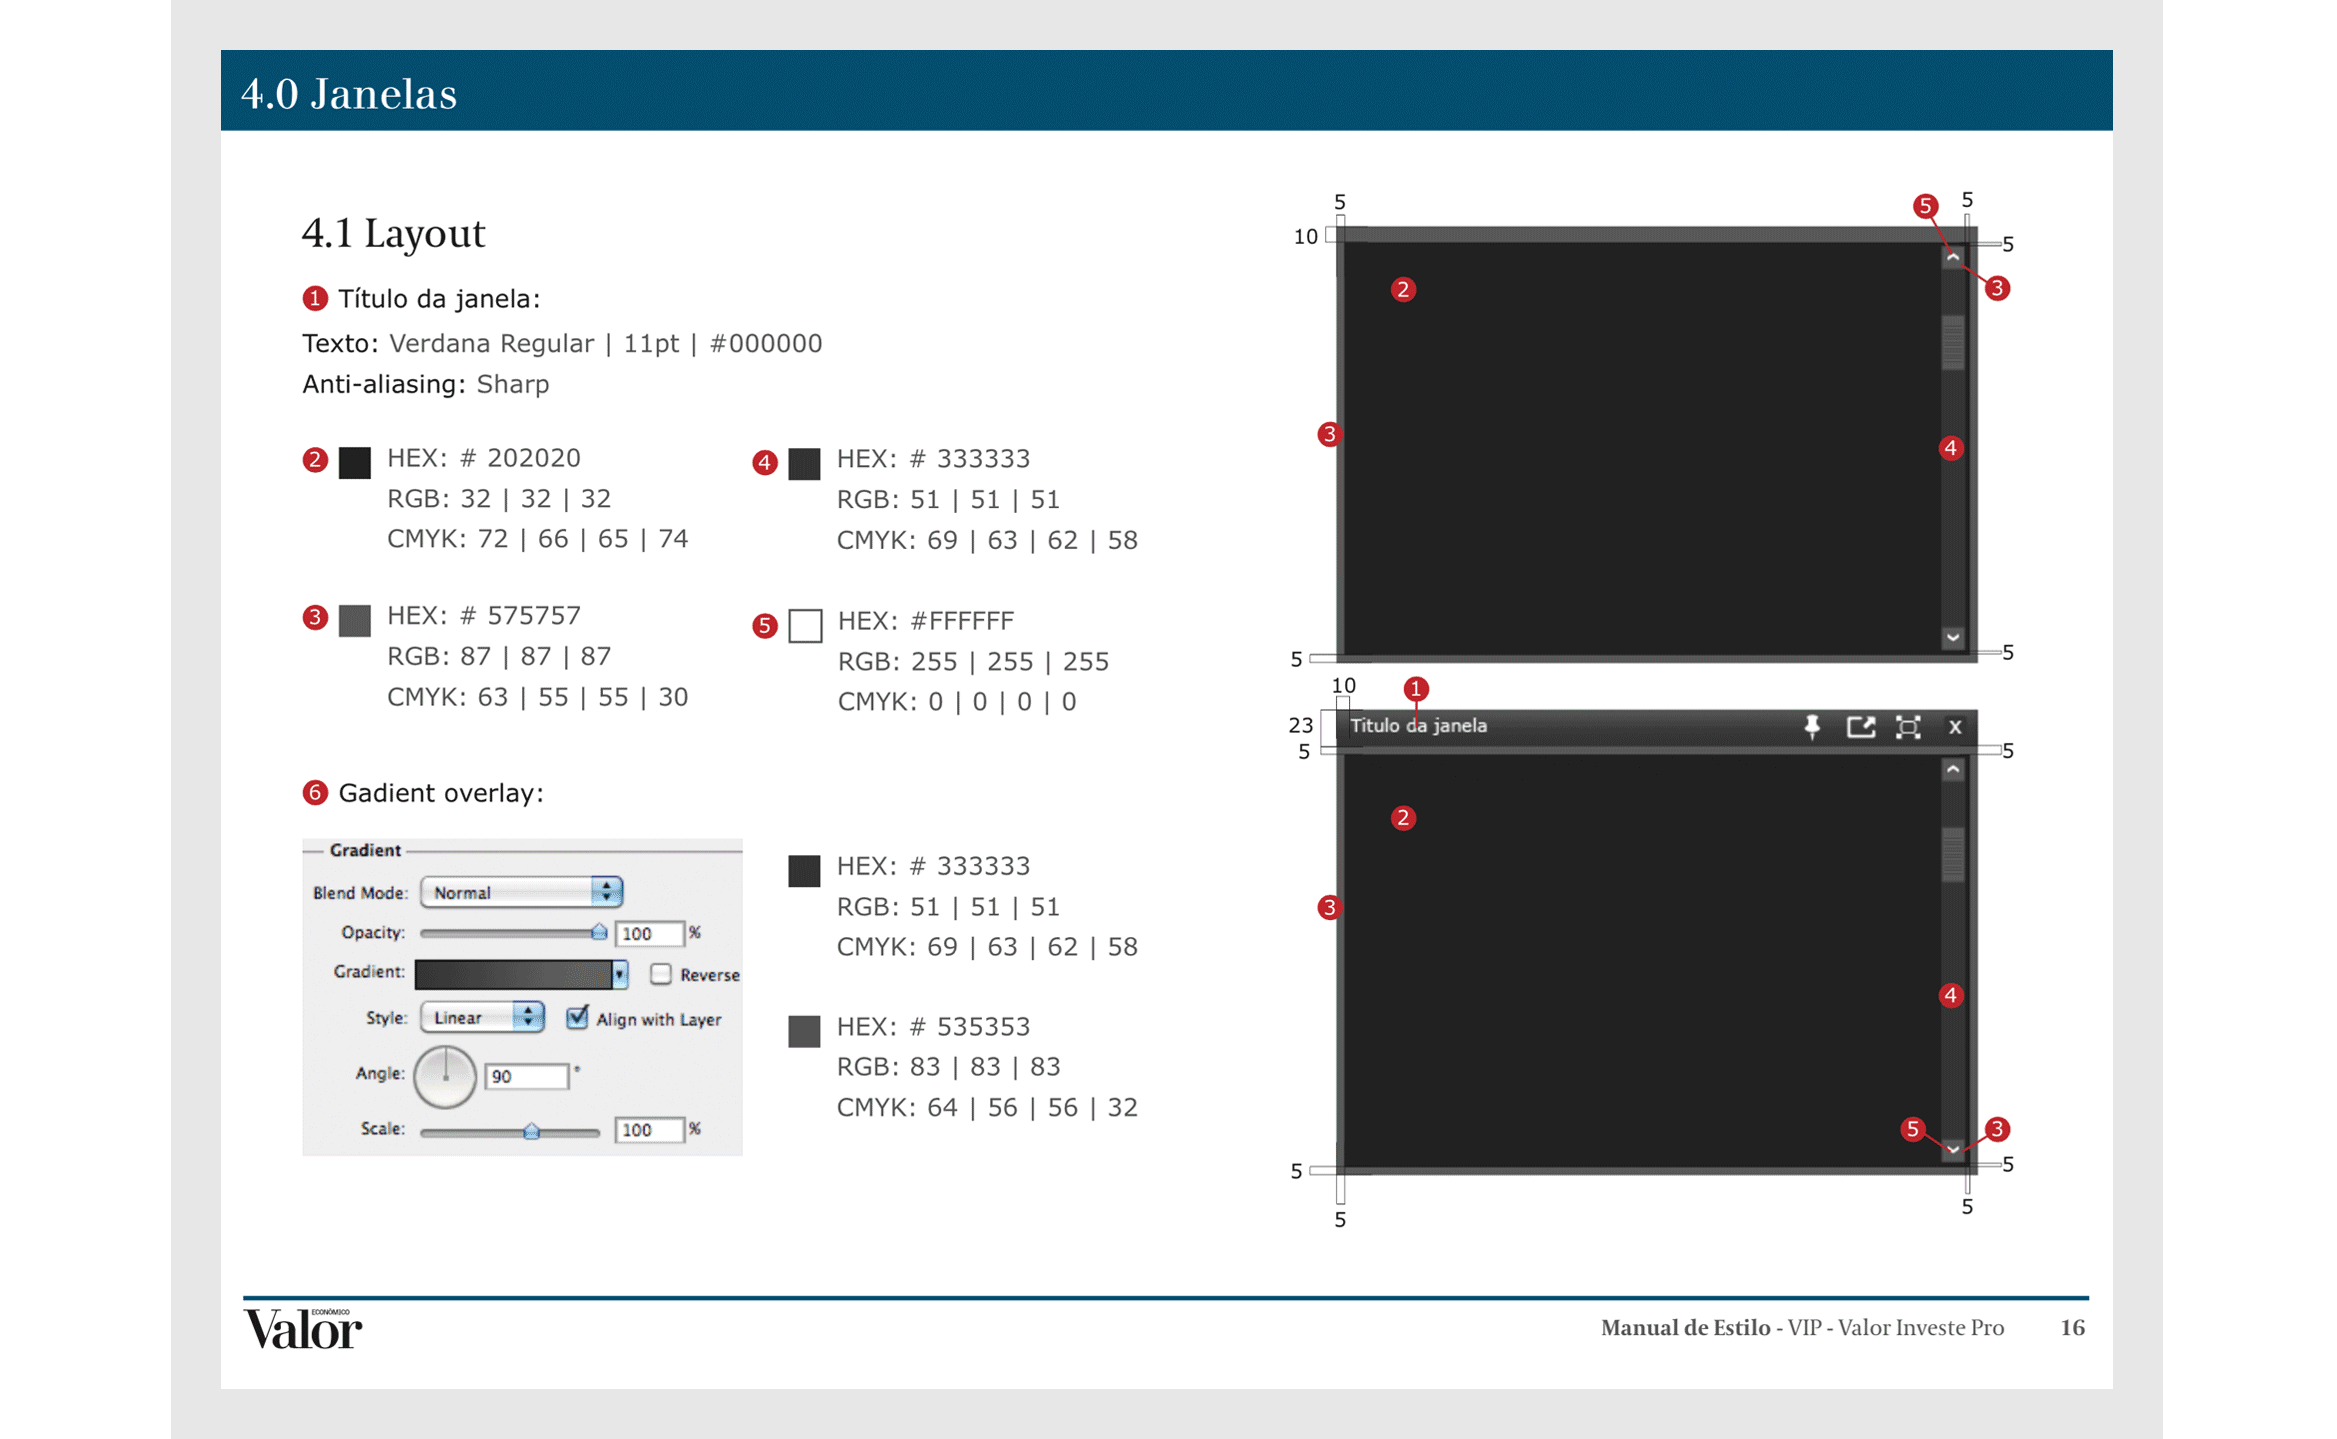Image resolution: width=2337 pixels, height=1439 pixels.
Task: Click the Opacity slider handle
Action: point(598,932)
